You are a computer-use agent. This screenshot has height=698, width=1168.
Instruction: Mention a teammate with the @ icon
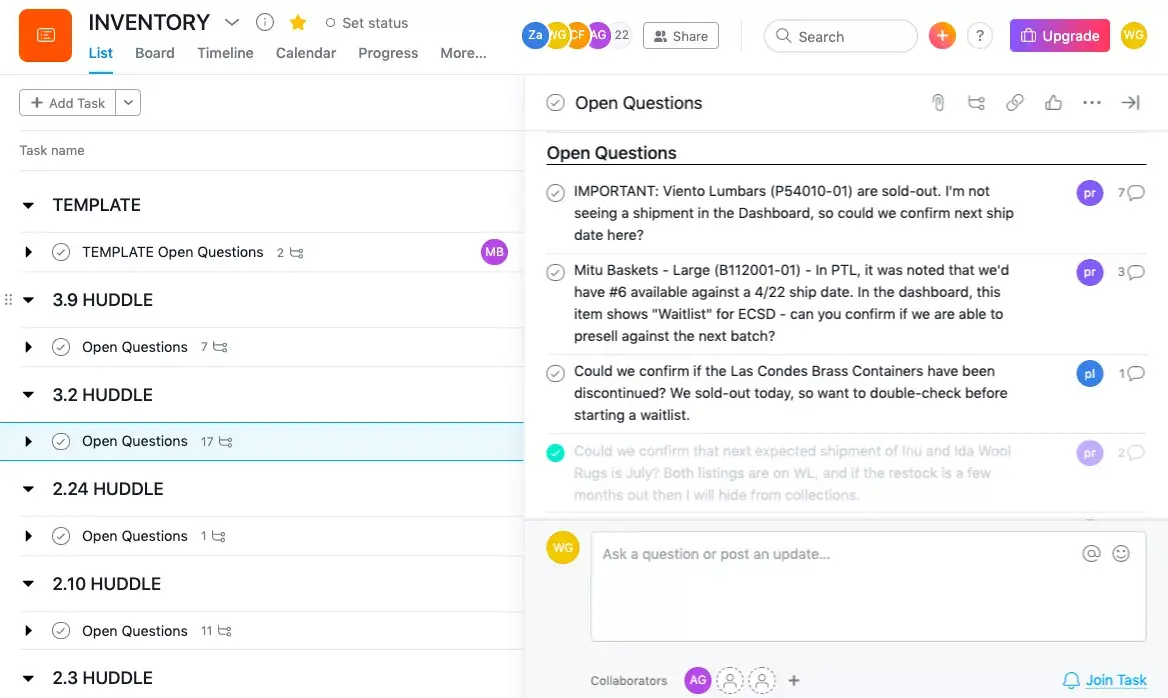[1091, 553]
